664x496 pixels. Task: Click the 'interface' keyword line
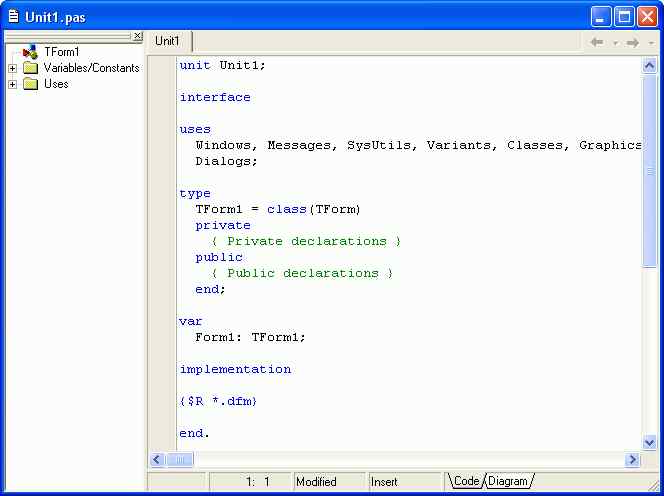coord(215,97)
